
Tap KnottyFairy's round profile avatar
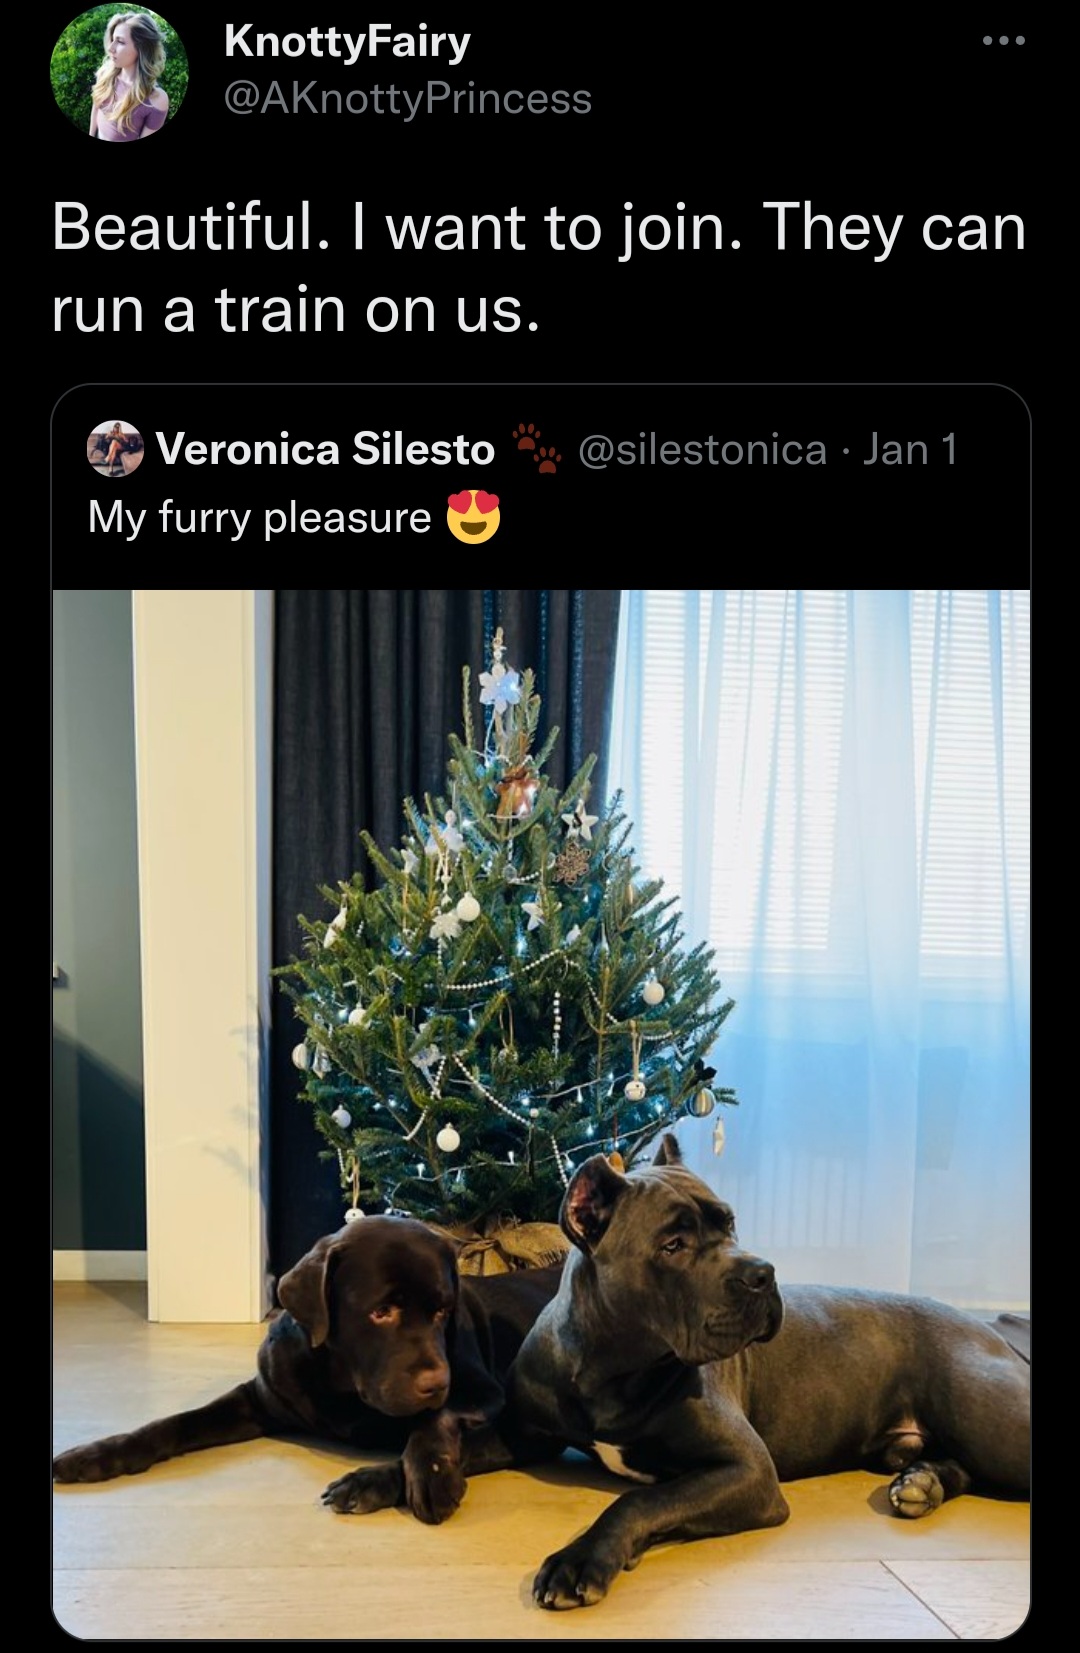(x=119, y=72)
